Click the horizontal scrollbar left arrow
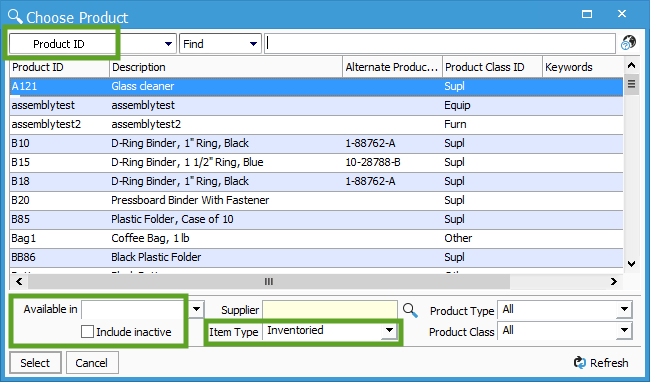 point(19,282)
